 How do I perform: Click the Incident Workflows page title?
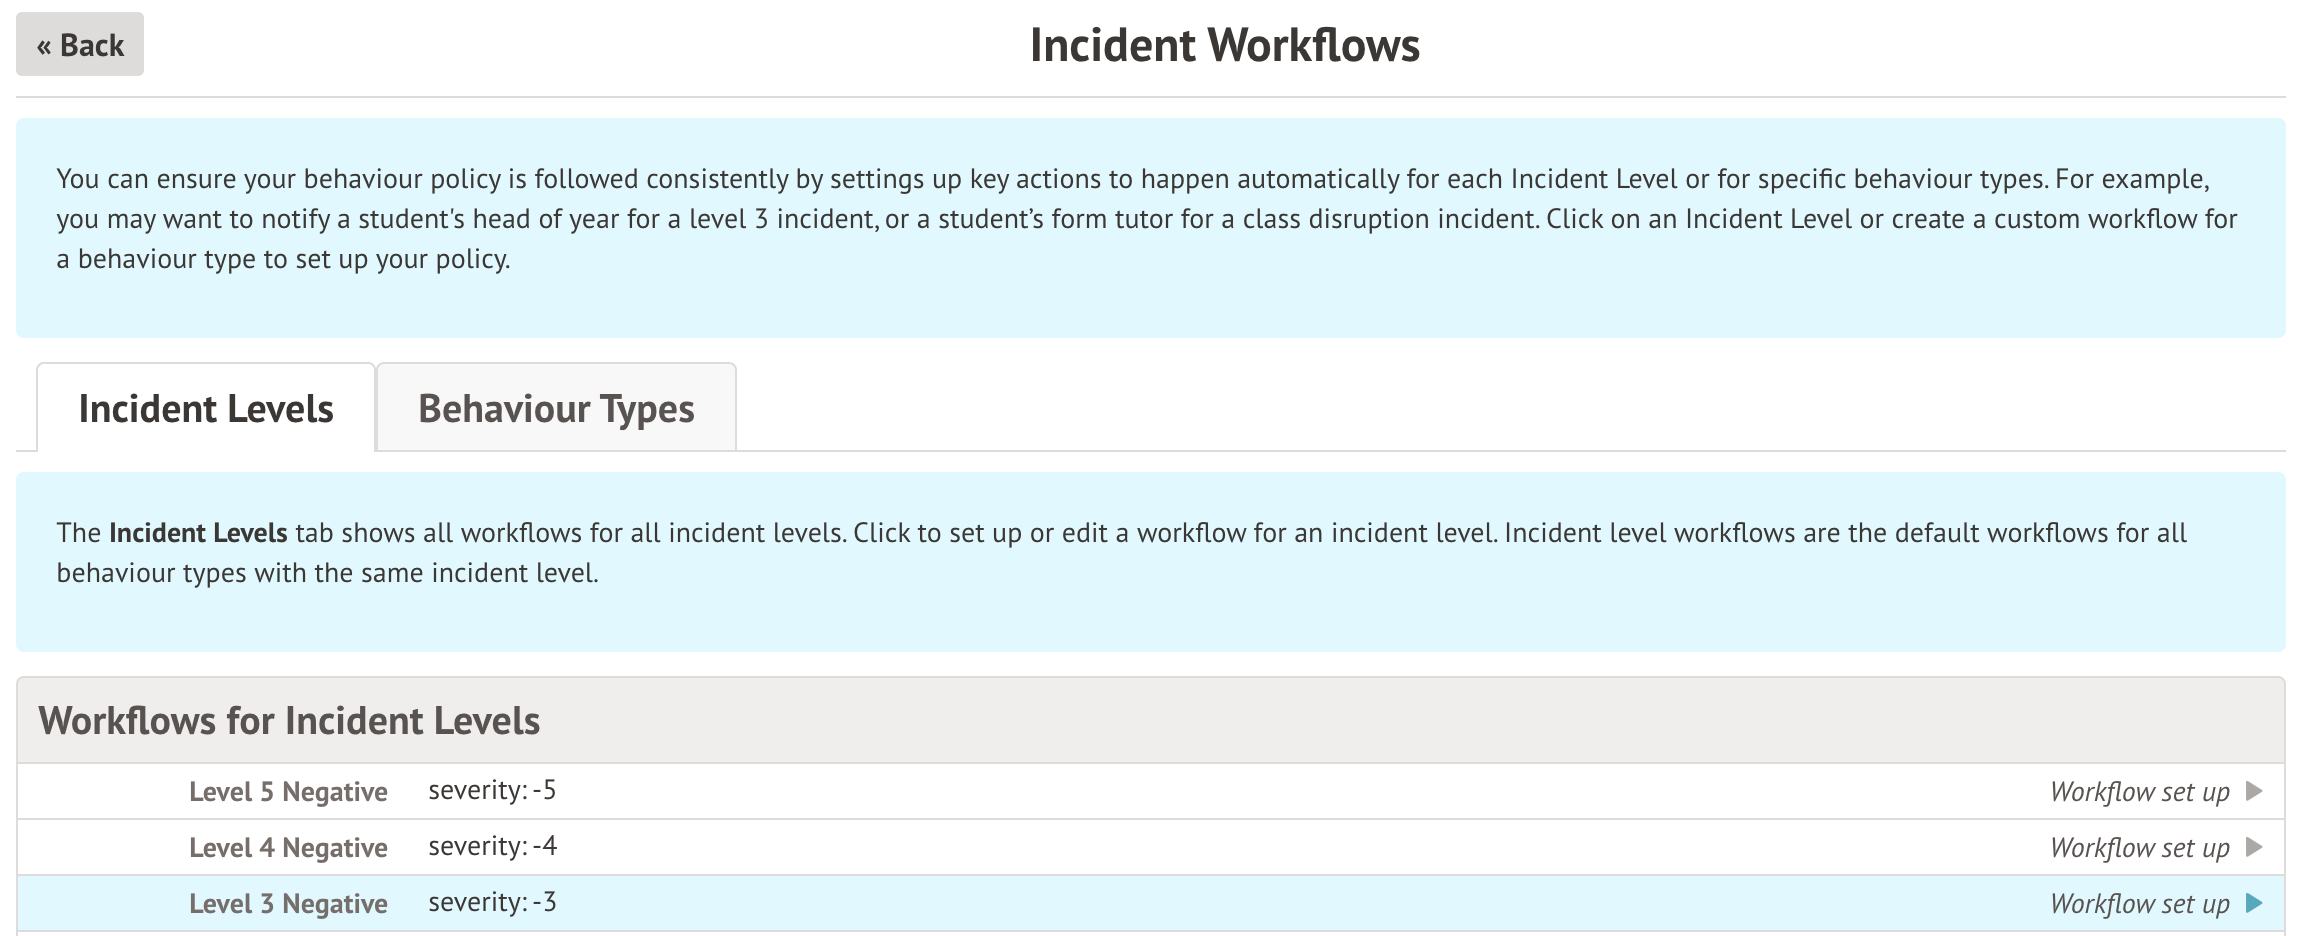pyautogui.click(x=1224, y=46)
